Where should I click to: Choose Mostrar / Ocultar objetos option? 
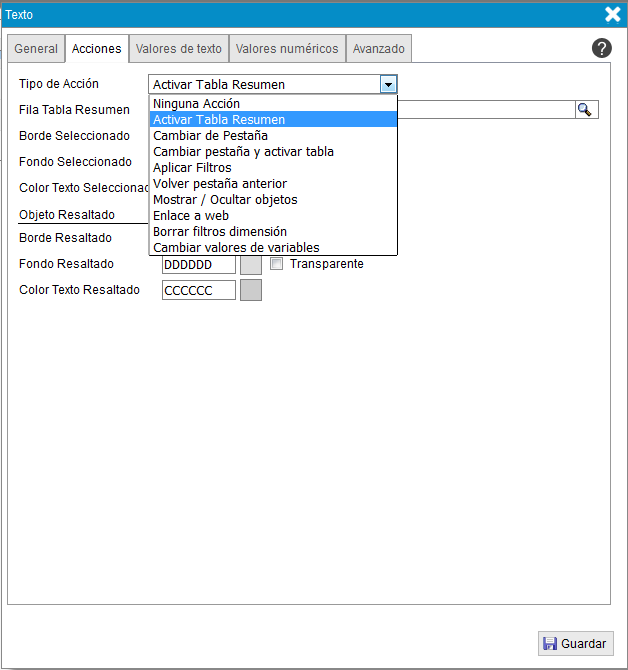225,199
